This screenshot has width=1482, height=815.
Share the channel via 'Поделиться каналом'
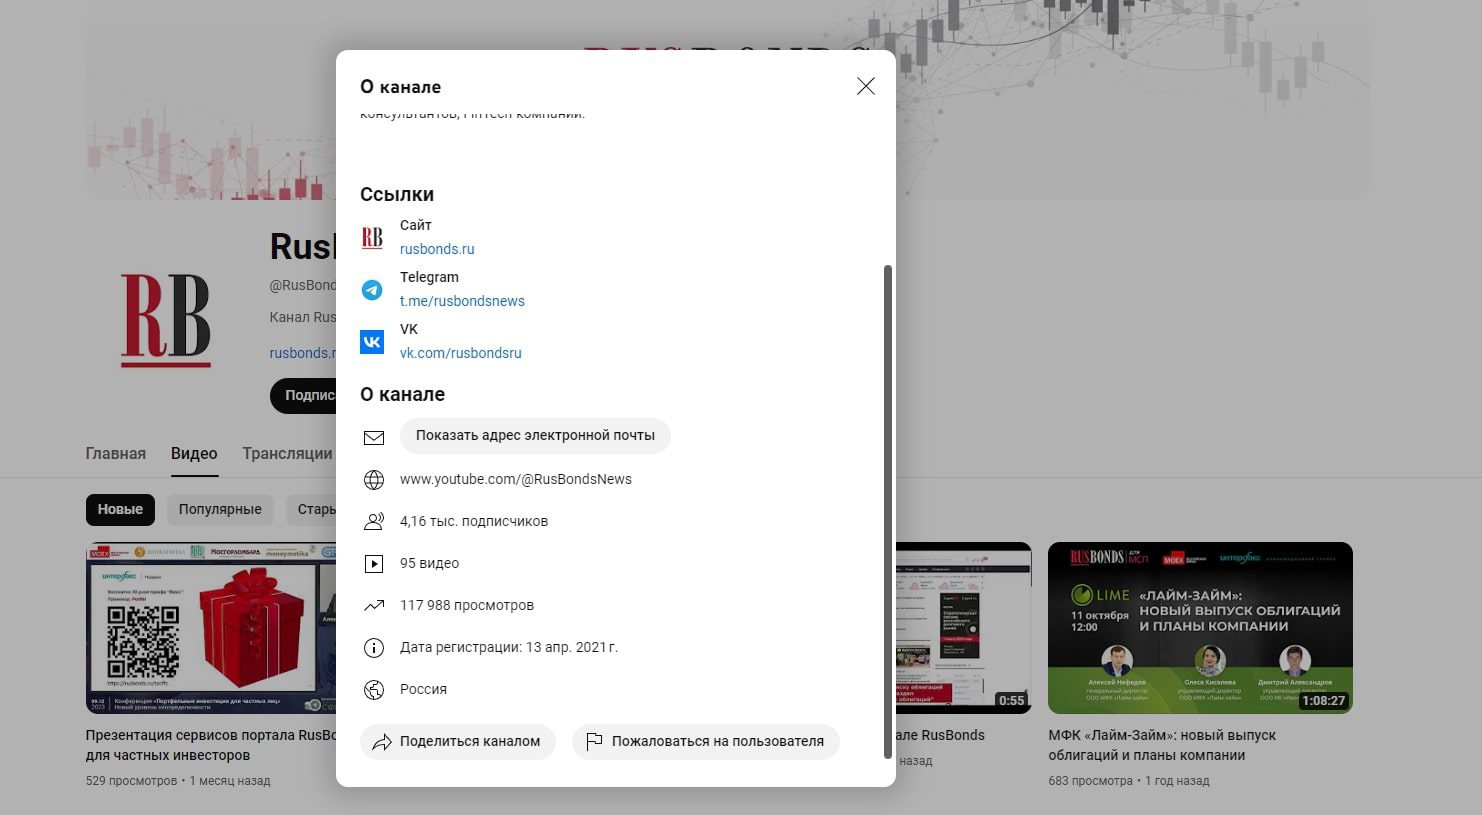click(x=458, y=742)
